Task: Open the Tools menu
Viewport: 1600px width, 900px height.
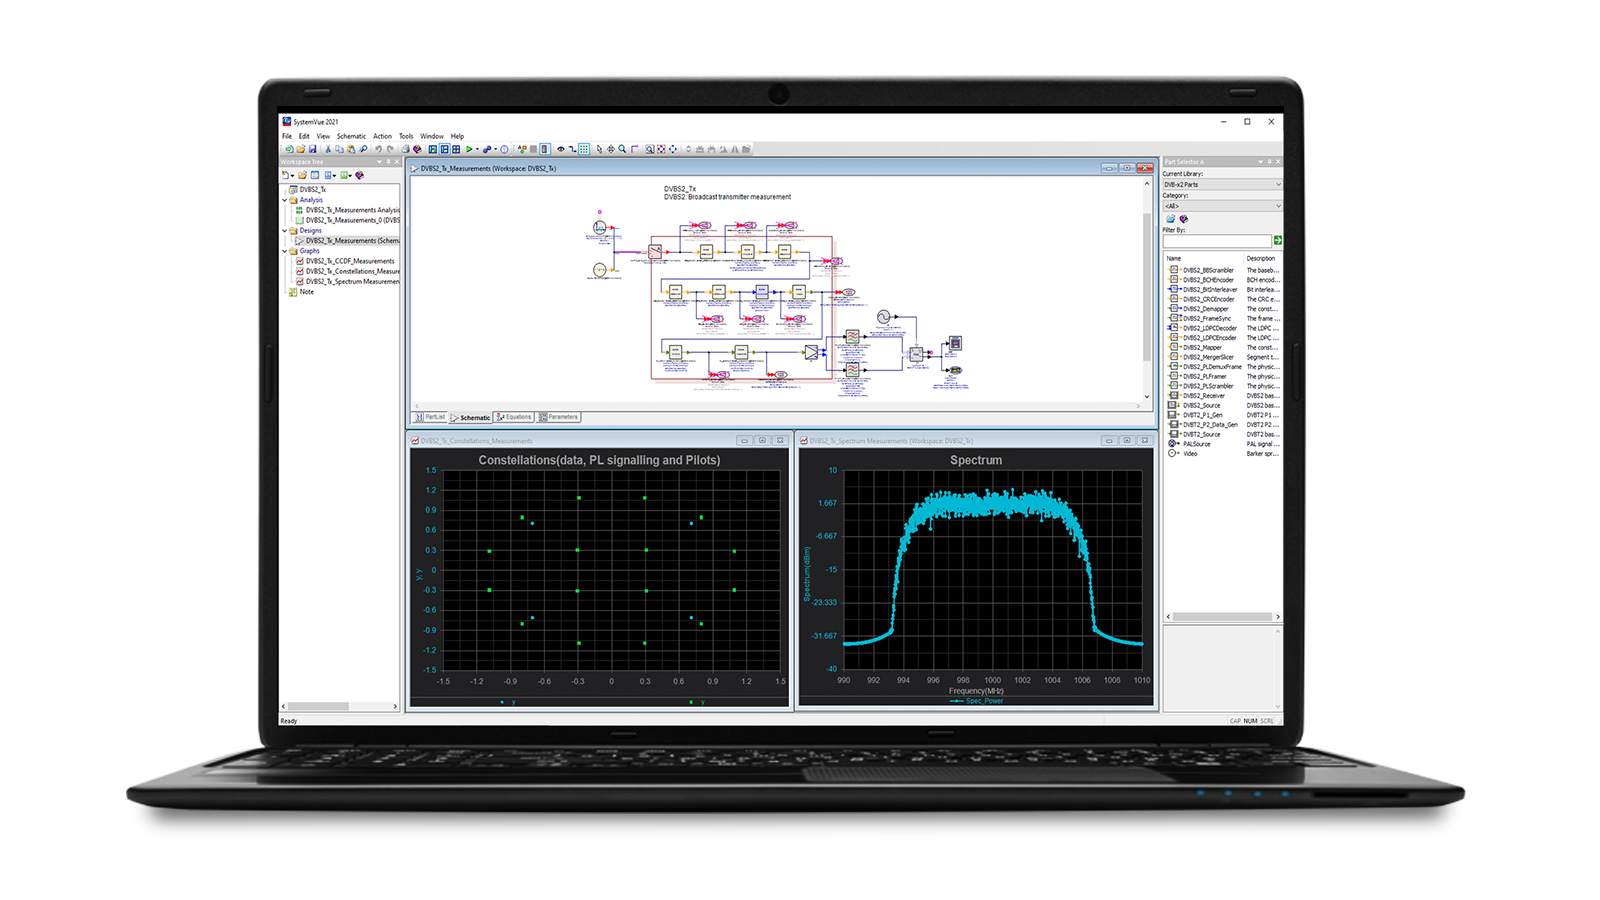Action: point(406,136)
